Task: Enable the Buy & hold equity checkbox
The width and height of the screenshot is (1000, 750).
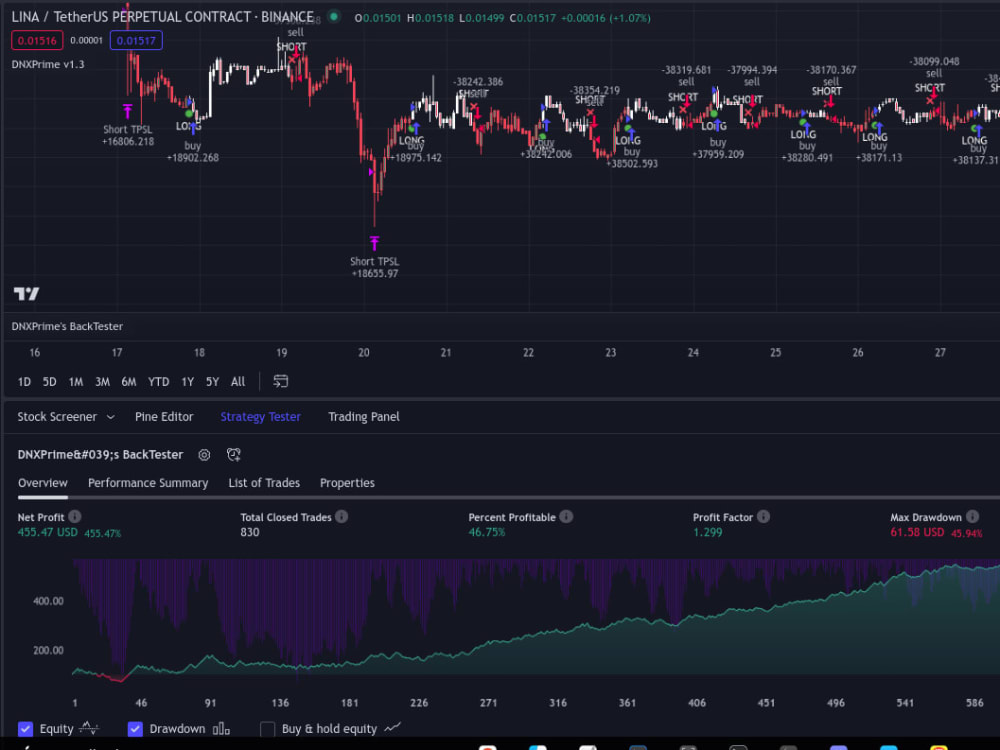Action: (268, 728)
